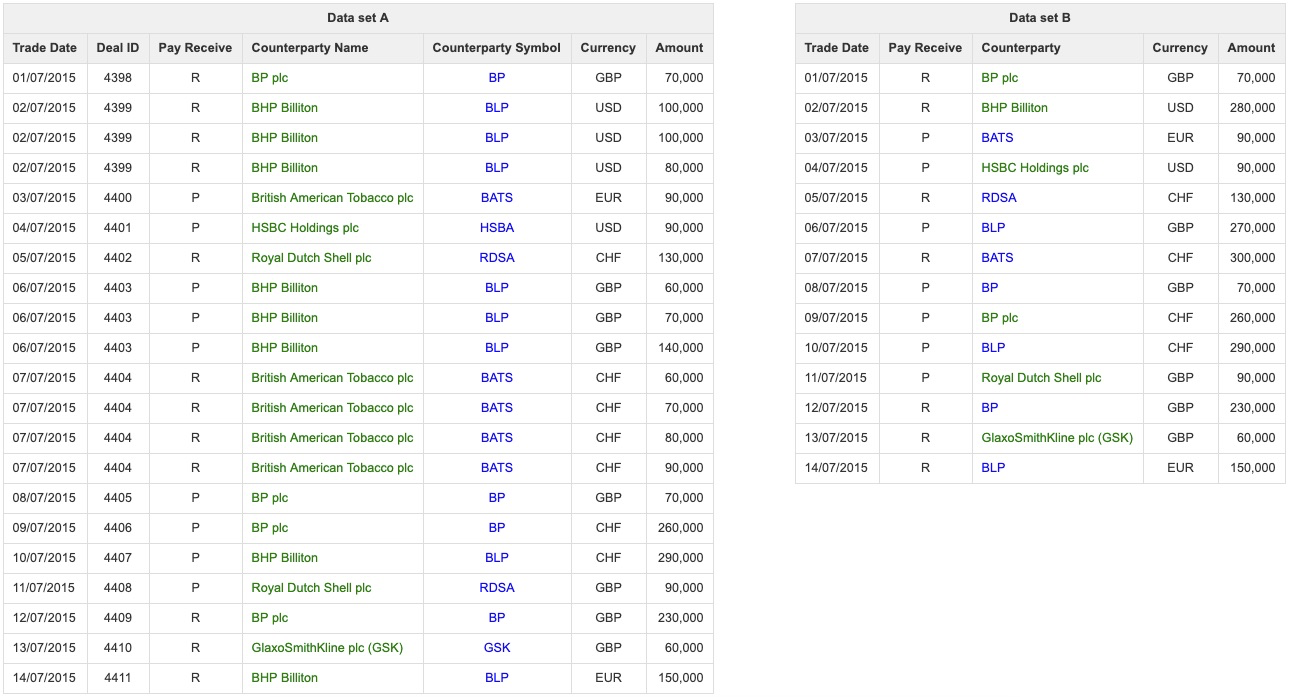Open 'HSBC Holdings plc' in Data set B
The width and height of the screenshot is (1291, 697).
tap(1035, 168)
